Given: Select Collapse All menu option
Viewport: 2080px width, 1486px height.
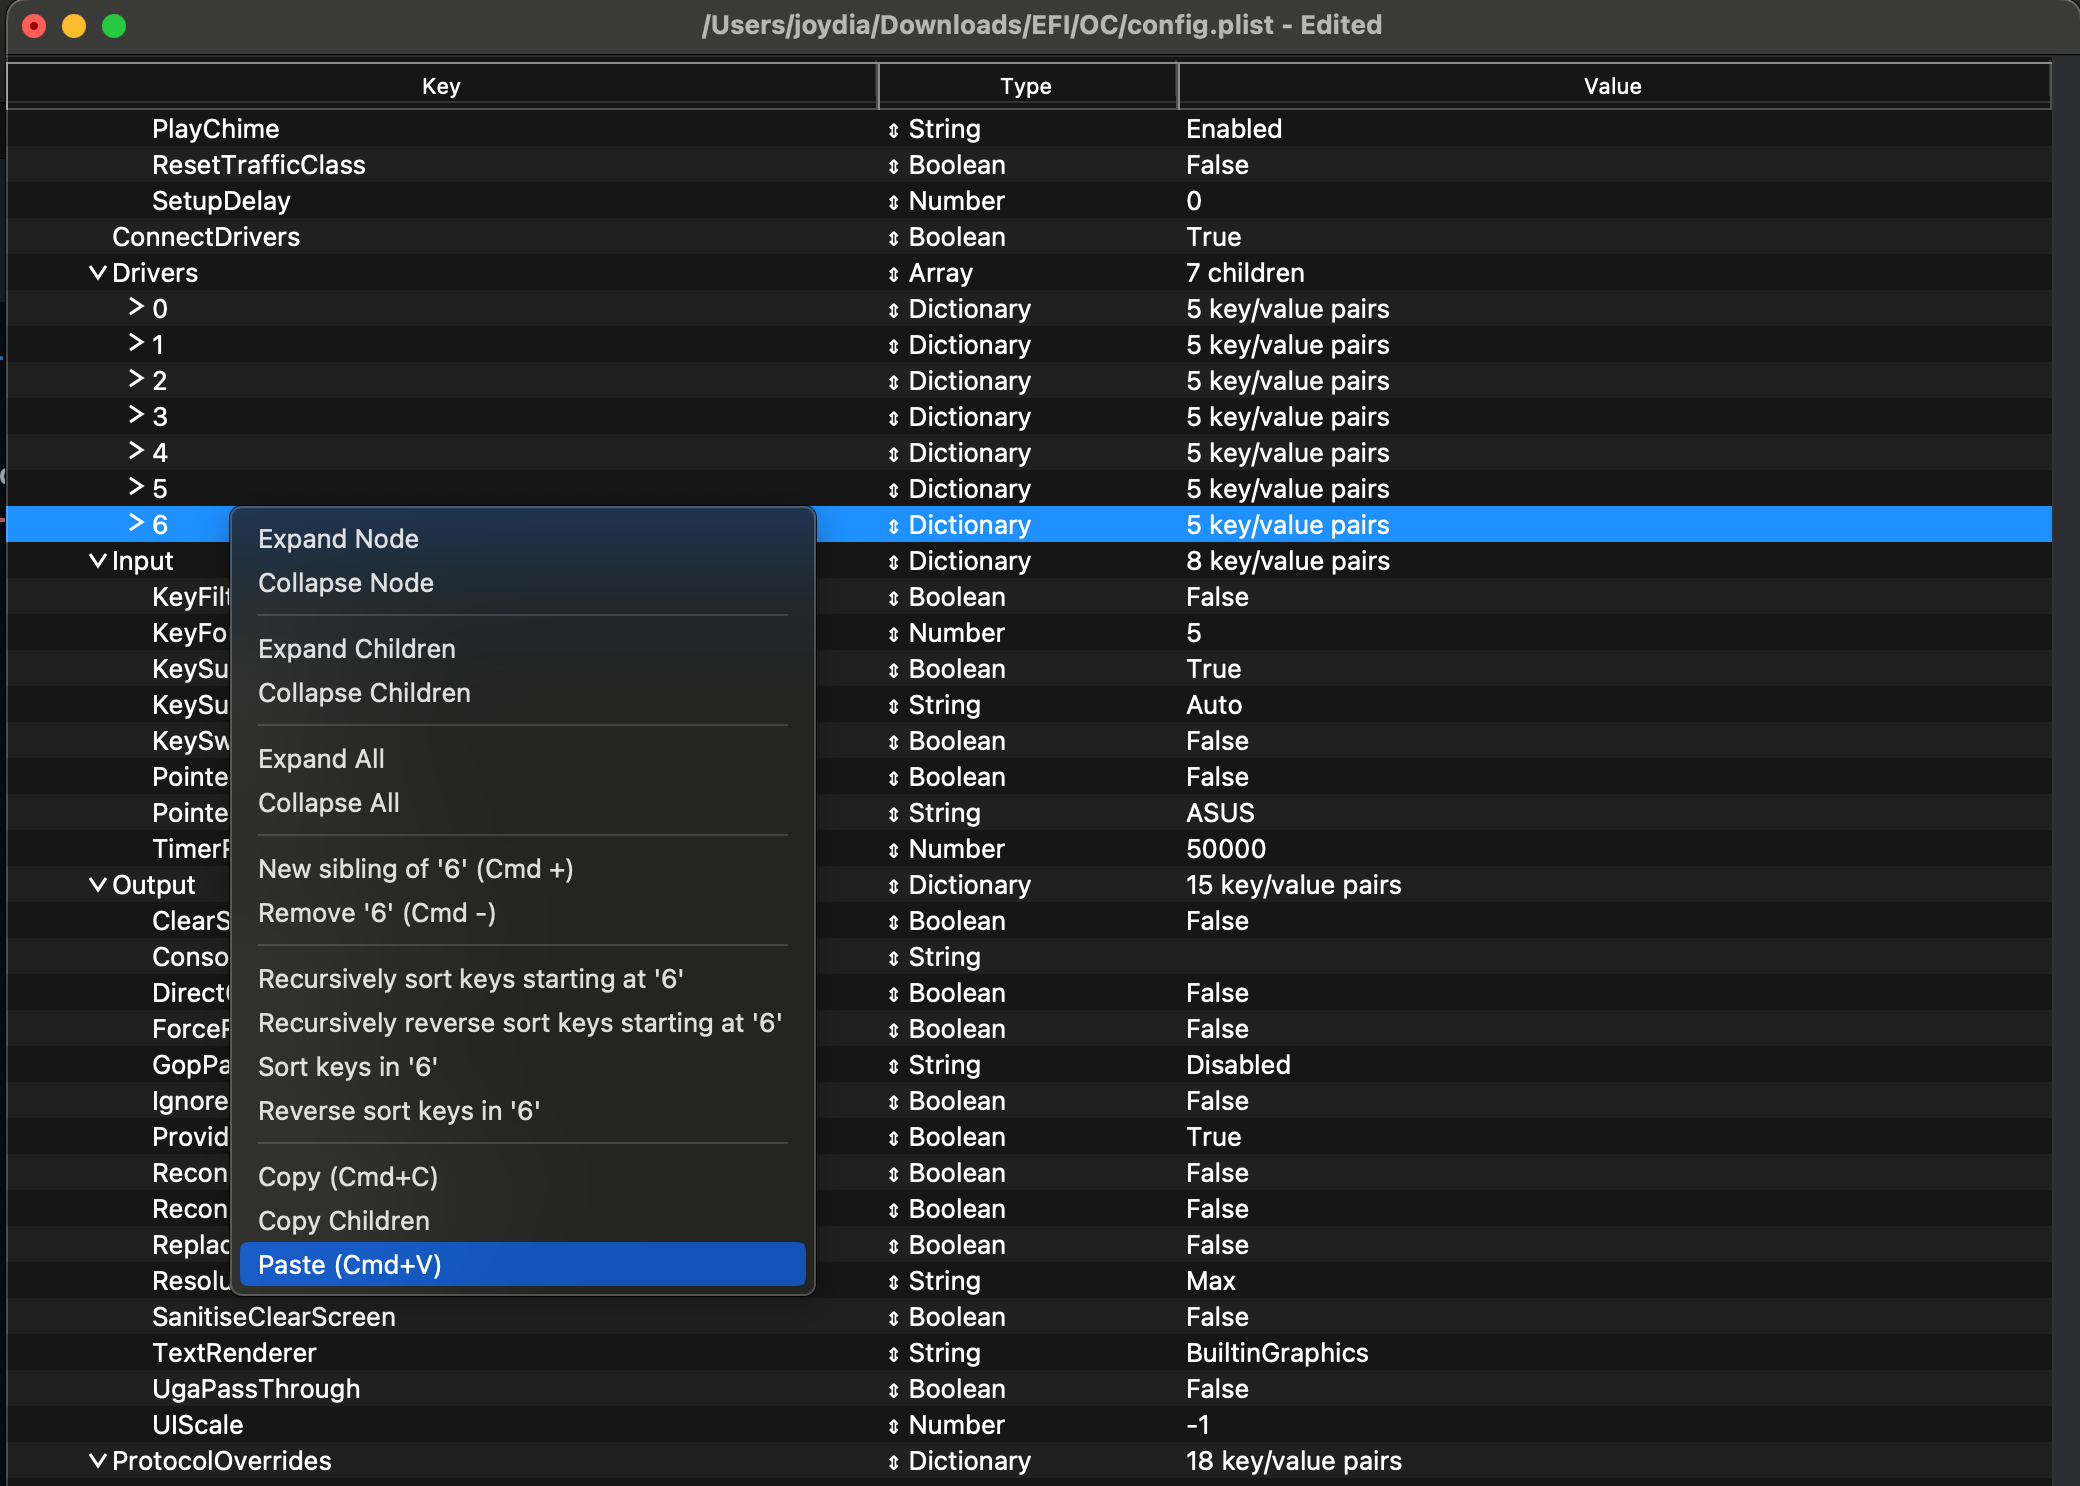Looking at the screenshot, I should (x=328, y=803).
